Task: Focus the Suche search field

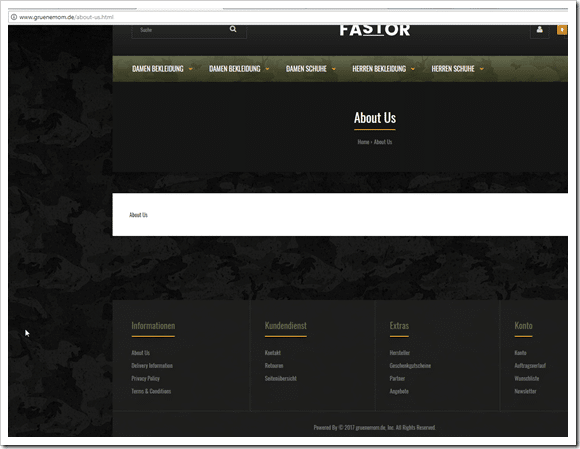Action: coord(189,30)
